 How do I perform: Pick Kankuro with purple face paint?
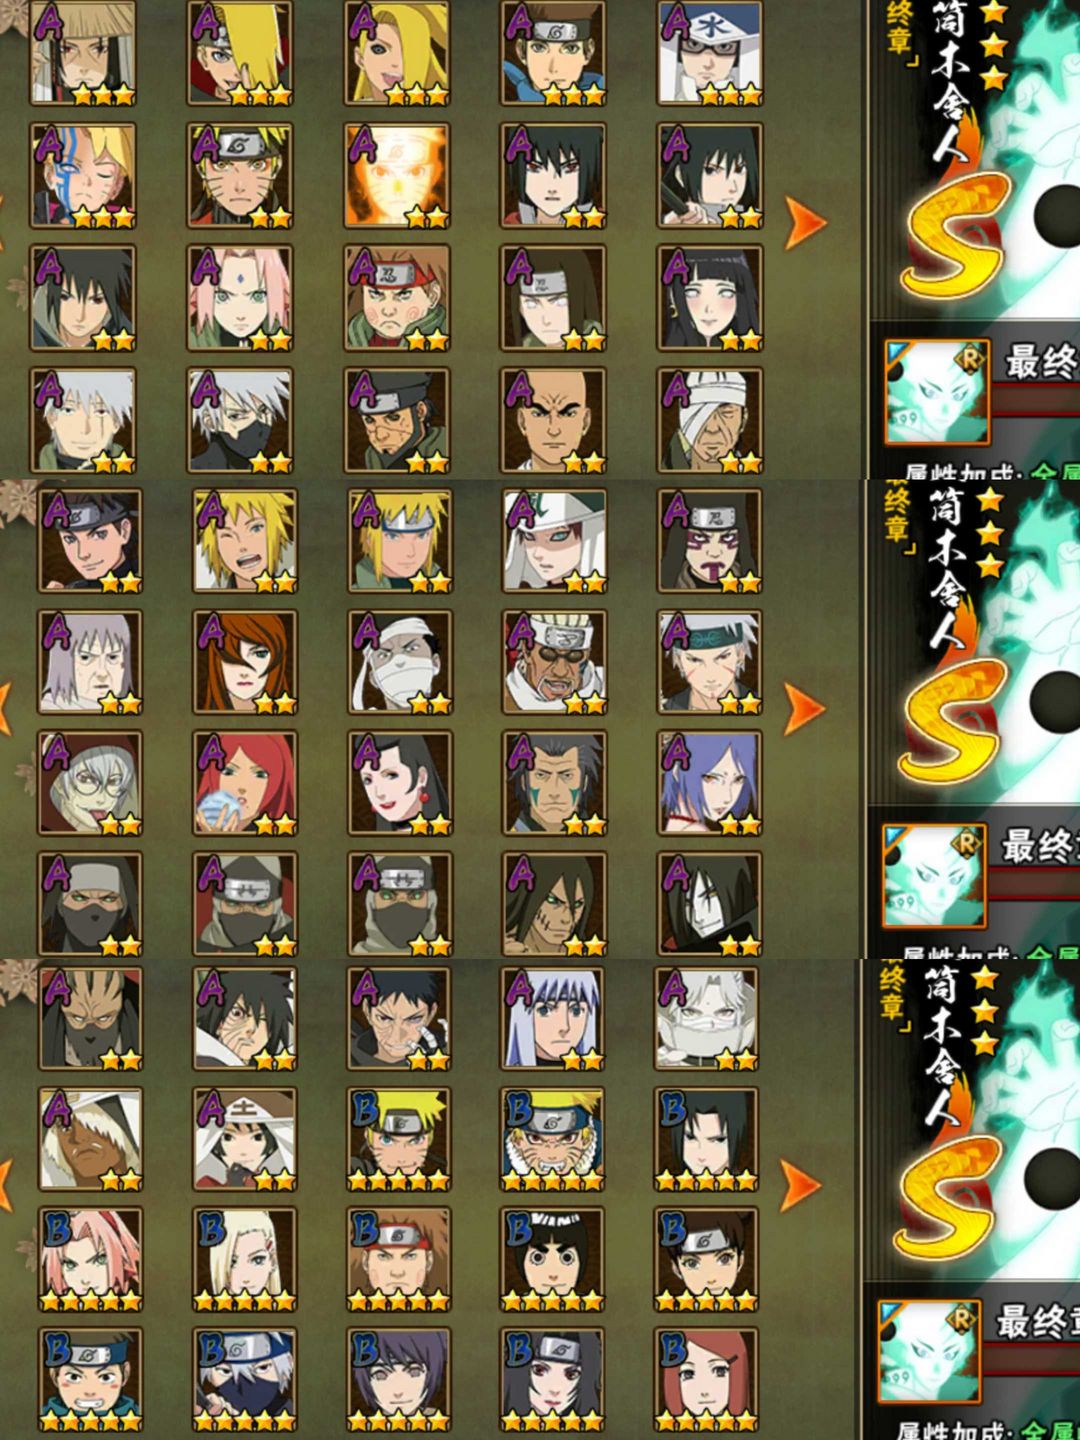(710, 541)
